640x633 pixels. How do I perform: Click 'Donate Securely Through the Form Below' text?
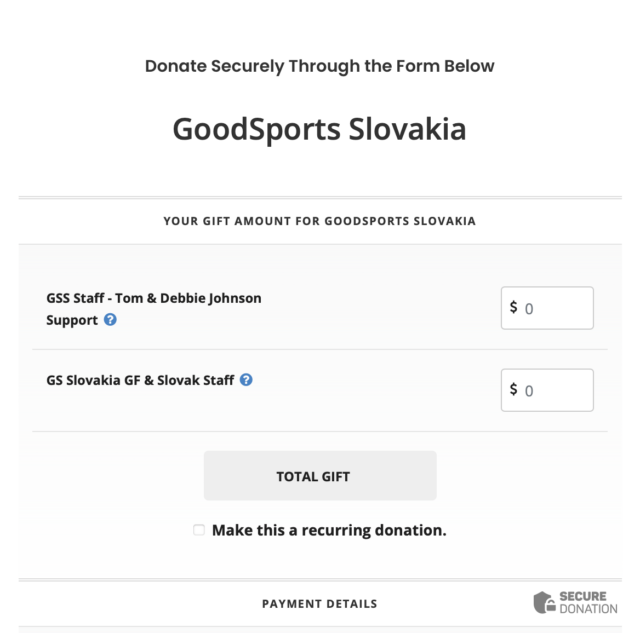[x=320, y=66]
